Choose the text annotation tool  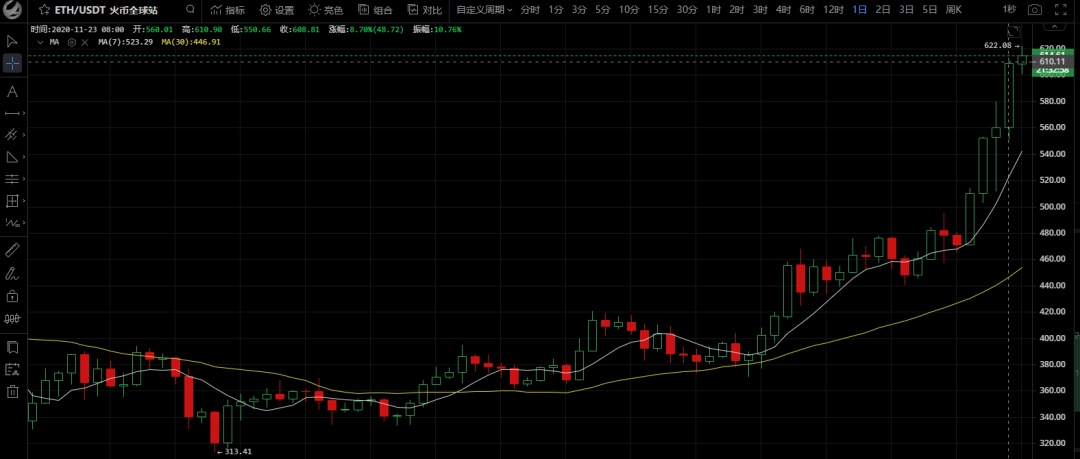[x=12, y=92]
